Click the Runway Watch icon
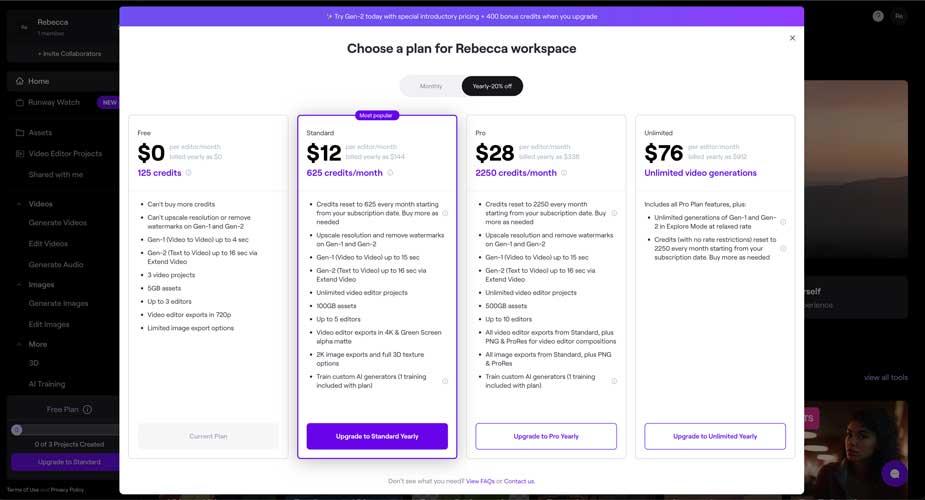 pos(19,102)
